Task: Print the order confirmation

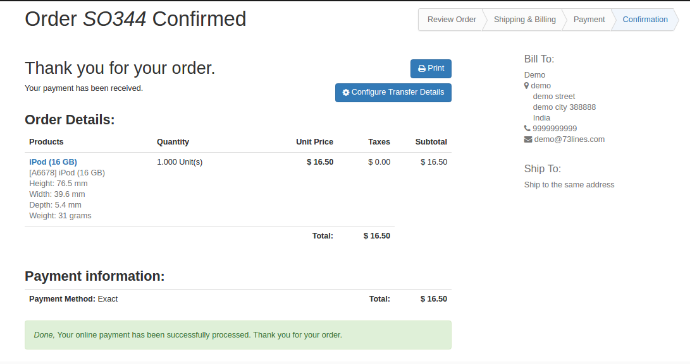Action: (x=431, y=69)
